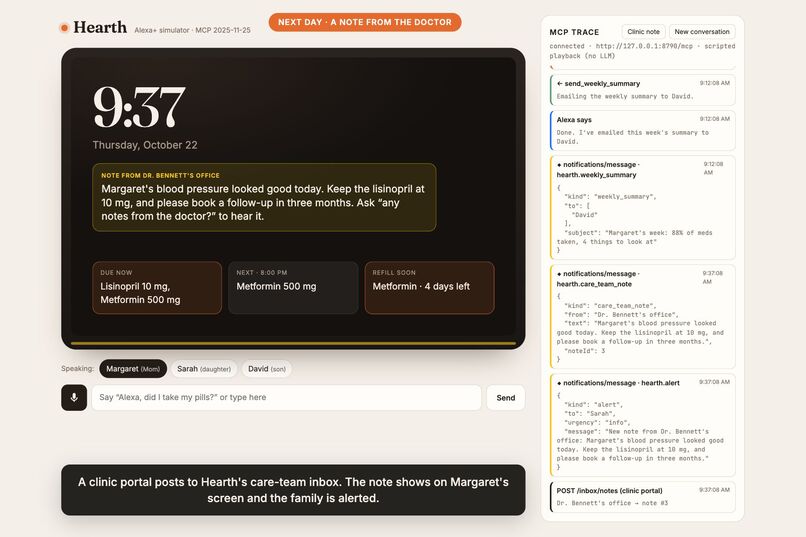Select the send_weekly_summary trace entry

(x=643, y=89)
